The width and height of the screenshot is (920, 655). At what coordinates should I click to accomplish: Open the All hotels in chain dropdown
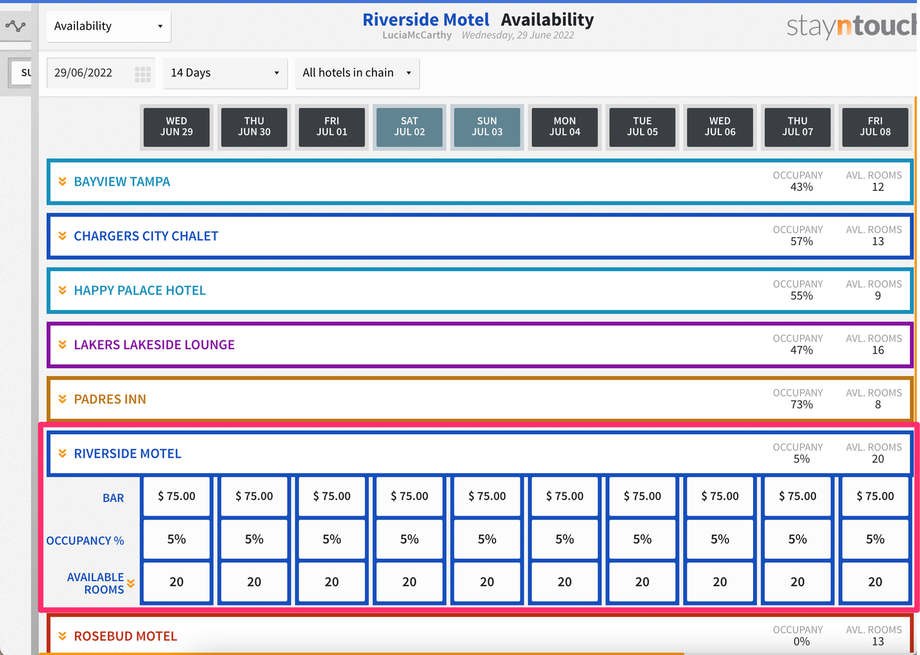[x=357, y=73]
